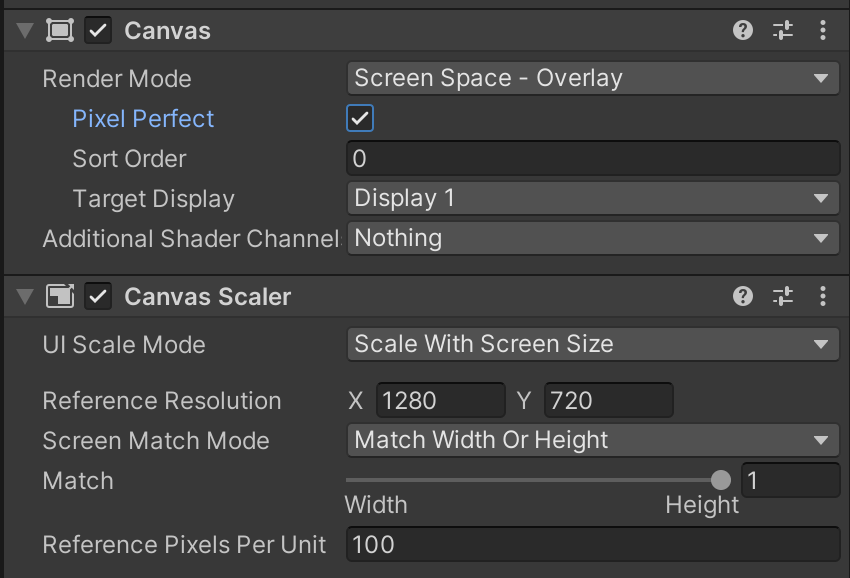The height and width of the screenshot is (578, 850).
Task: Collapse the Canvas Scaler foldout
Action: pos(25,296)
